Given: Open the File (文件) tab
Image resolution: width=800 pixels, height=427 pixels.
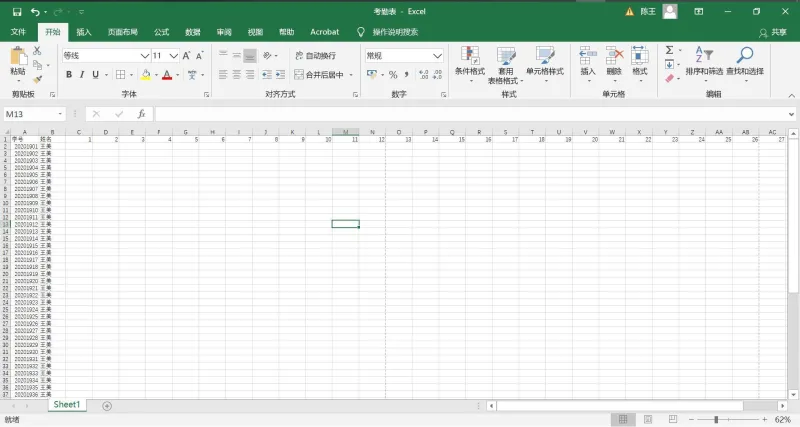Looking at the screenshot, I should point(18,32).
